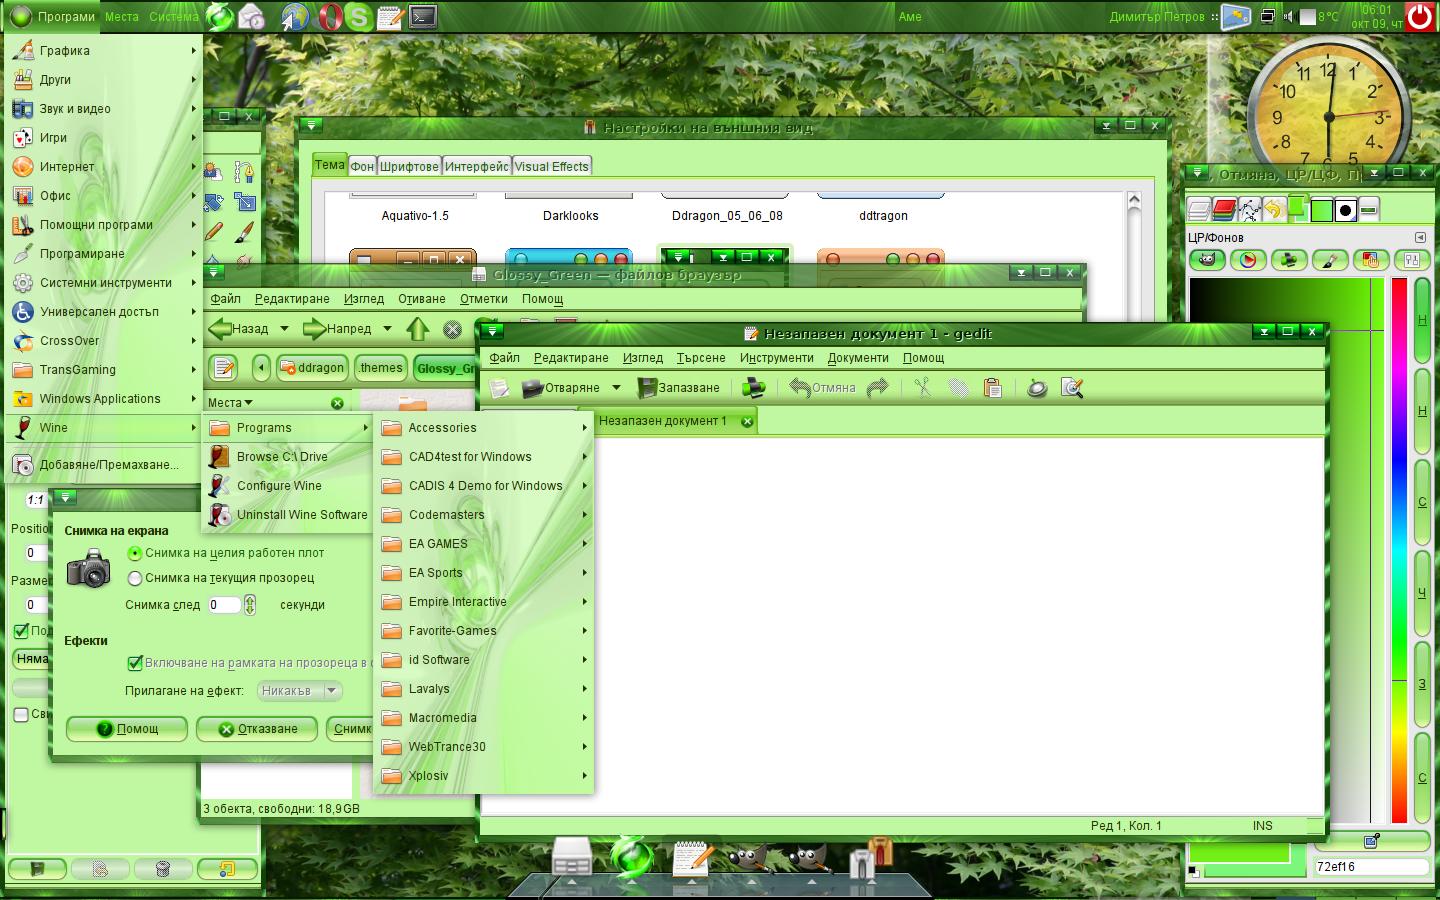The width and height of the screenshot is (1440, 900).
Task: Click the redo arrow in gedit toolbar
Action: pos(878,388)
